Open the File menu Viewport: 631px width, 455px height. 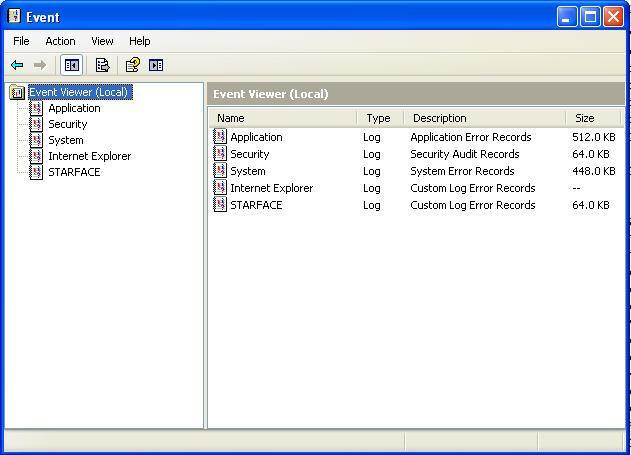21,41
